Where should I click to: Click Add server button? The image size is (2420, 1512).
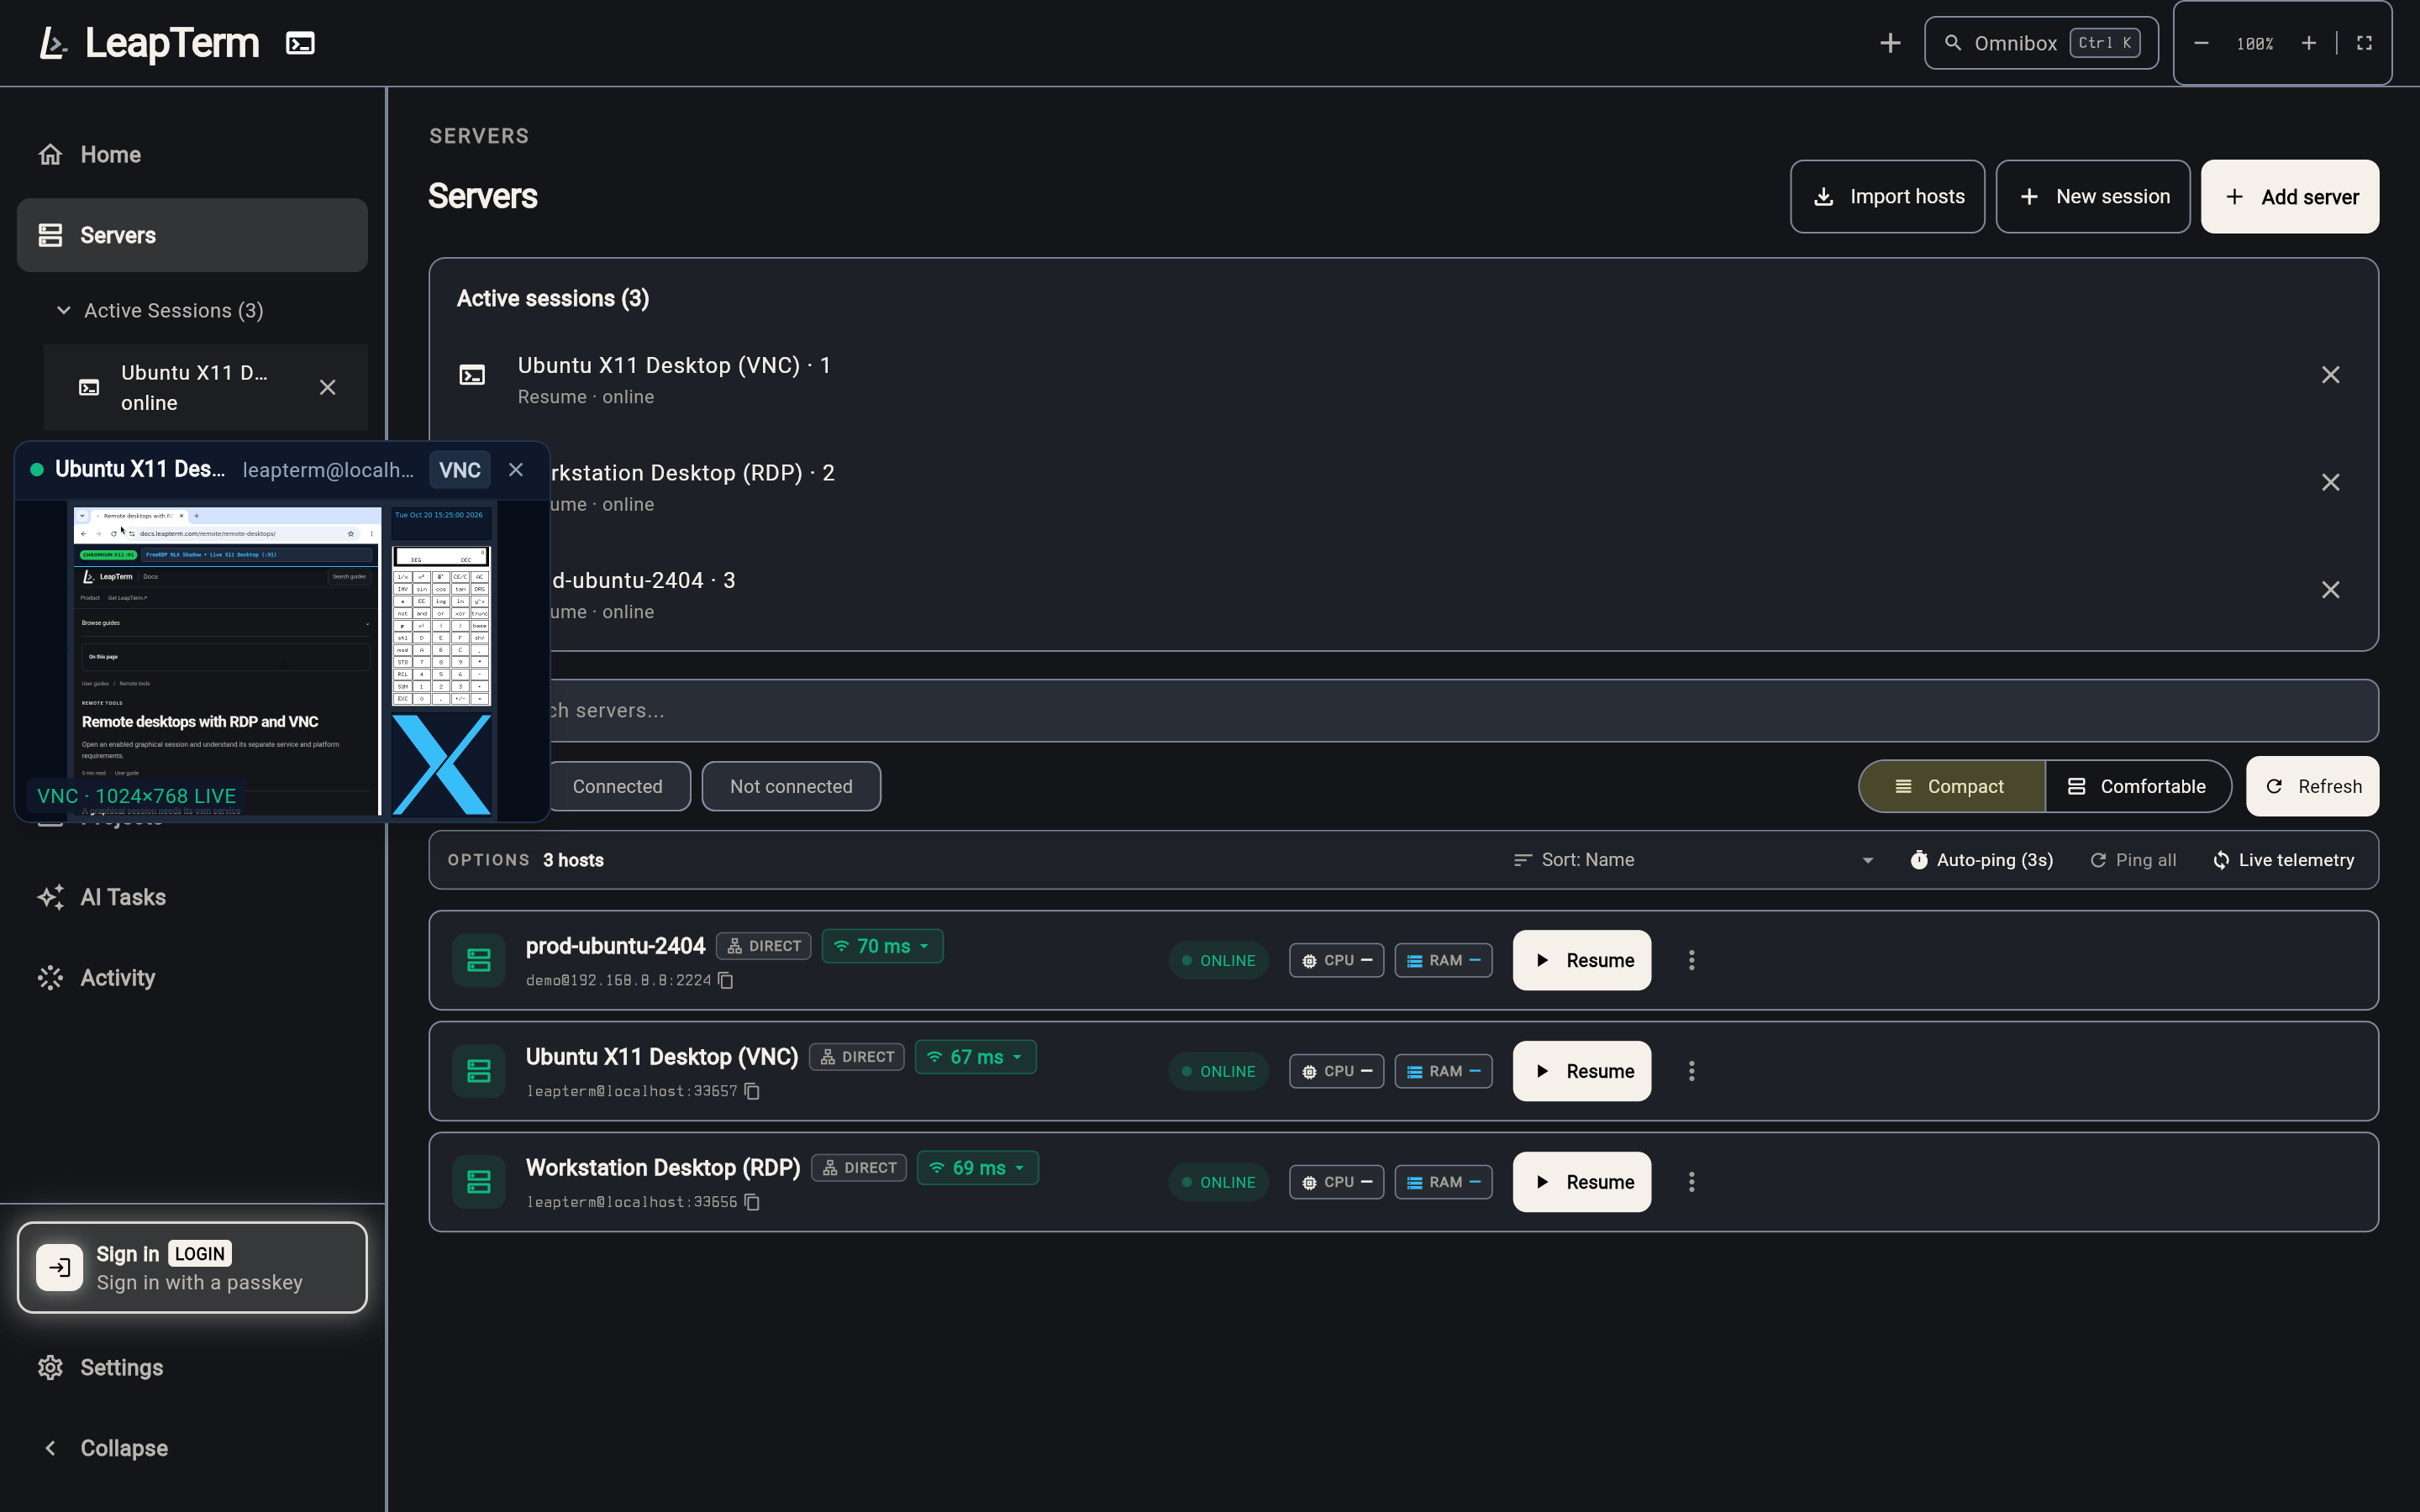pyautogui.click(x=2289, y=197)
